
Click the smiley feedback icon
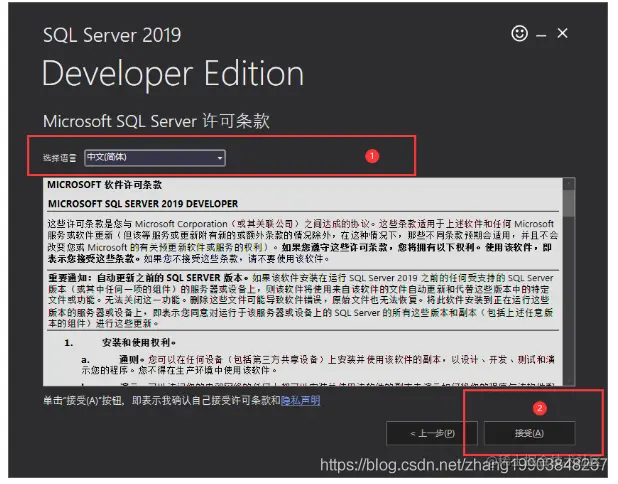tap(519, 34)
